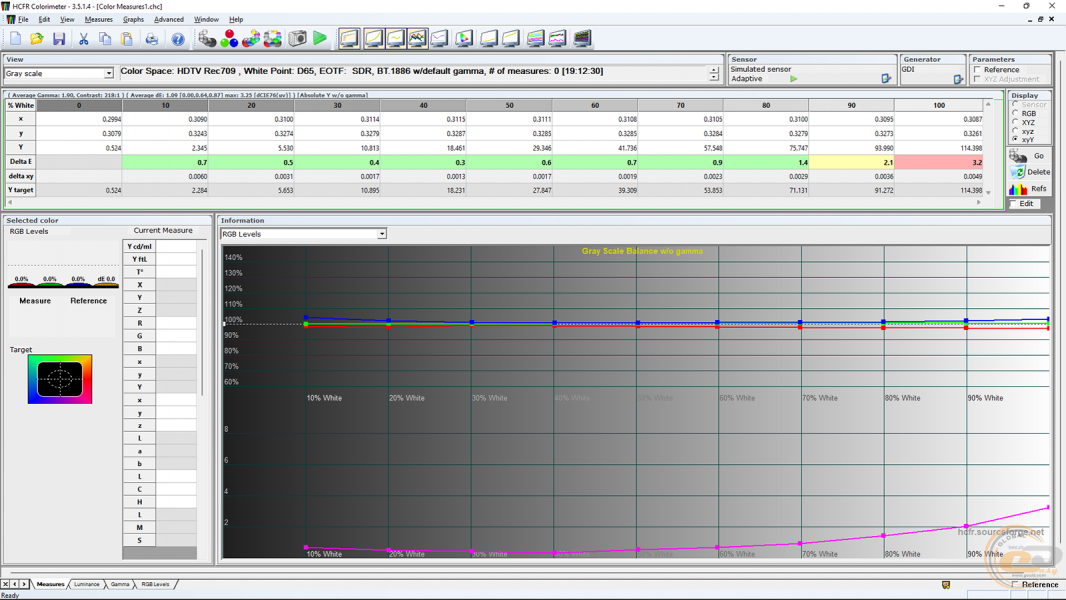Click the Delete button with recycle bin
Screen dimensions: 1066x600
pyautogui.click(x=1029, y=172)
